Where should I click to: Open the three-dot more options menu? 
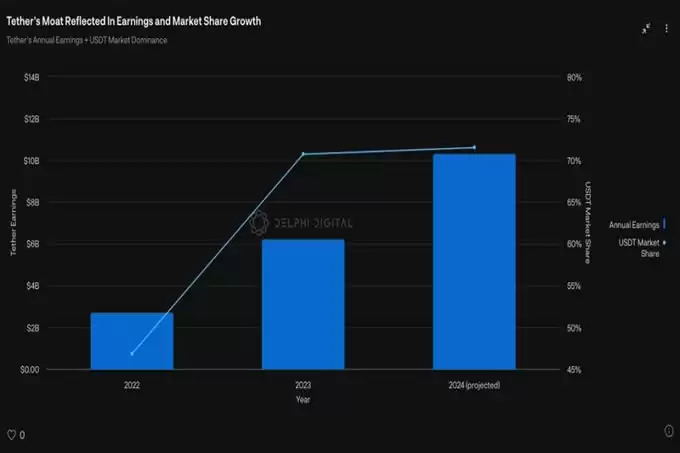(x=666, y=29)
